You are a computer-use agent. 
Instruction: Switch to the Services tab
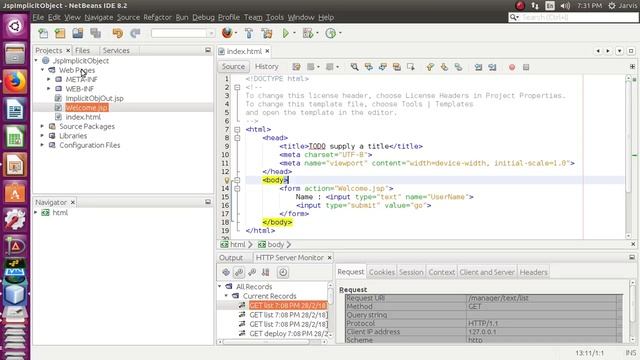point(116,50)
